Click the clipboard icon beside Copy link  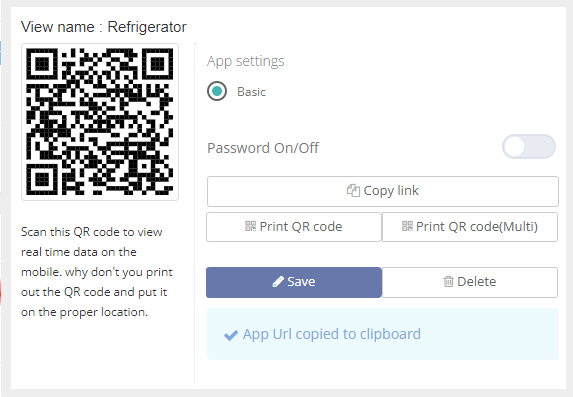(353, 190)
